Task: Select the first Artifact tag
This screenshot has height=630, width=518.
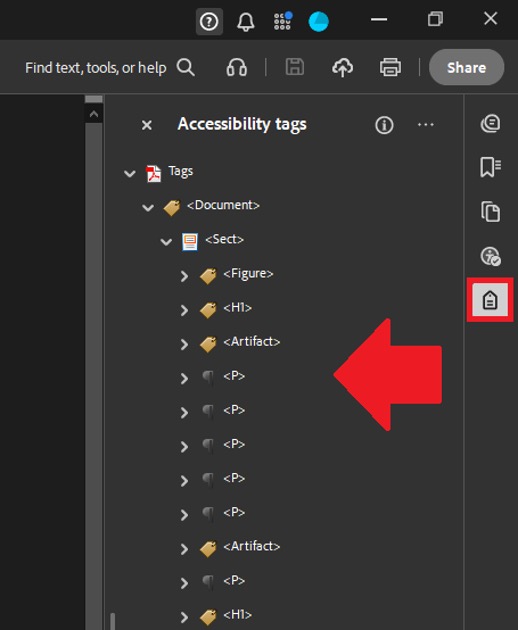Action: point(252,342)
